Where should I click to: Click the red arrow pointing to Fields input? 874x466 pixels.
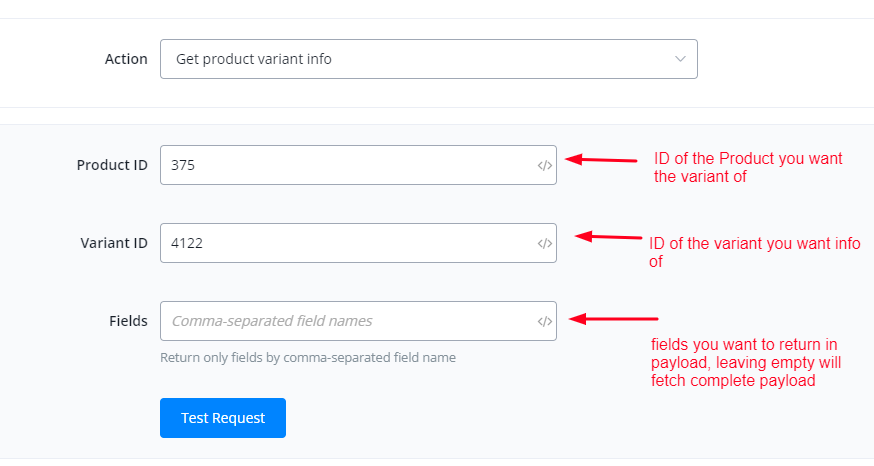pos(614,319)
